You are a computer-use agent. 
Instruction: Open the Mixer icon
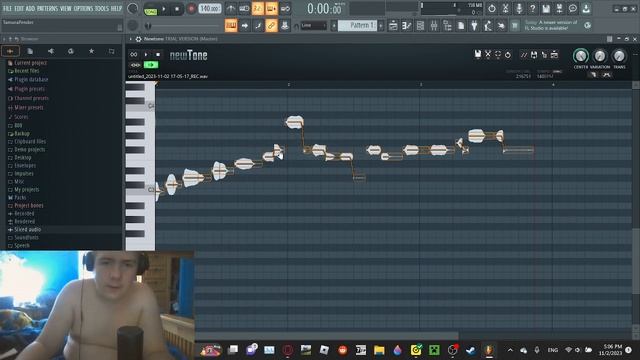(434, 26)
